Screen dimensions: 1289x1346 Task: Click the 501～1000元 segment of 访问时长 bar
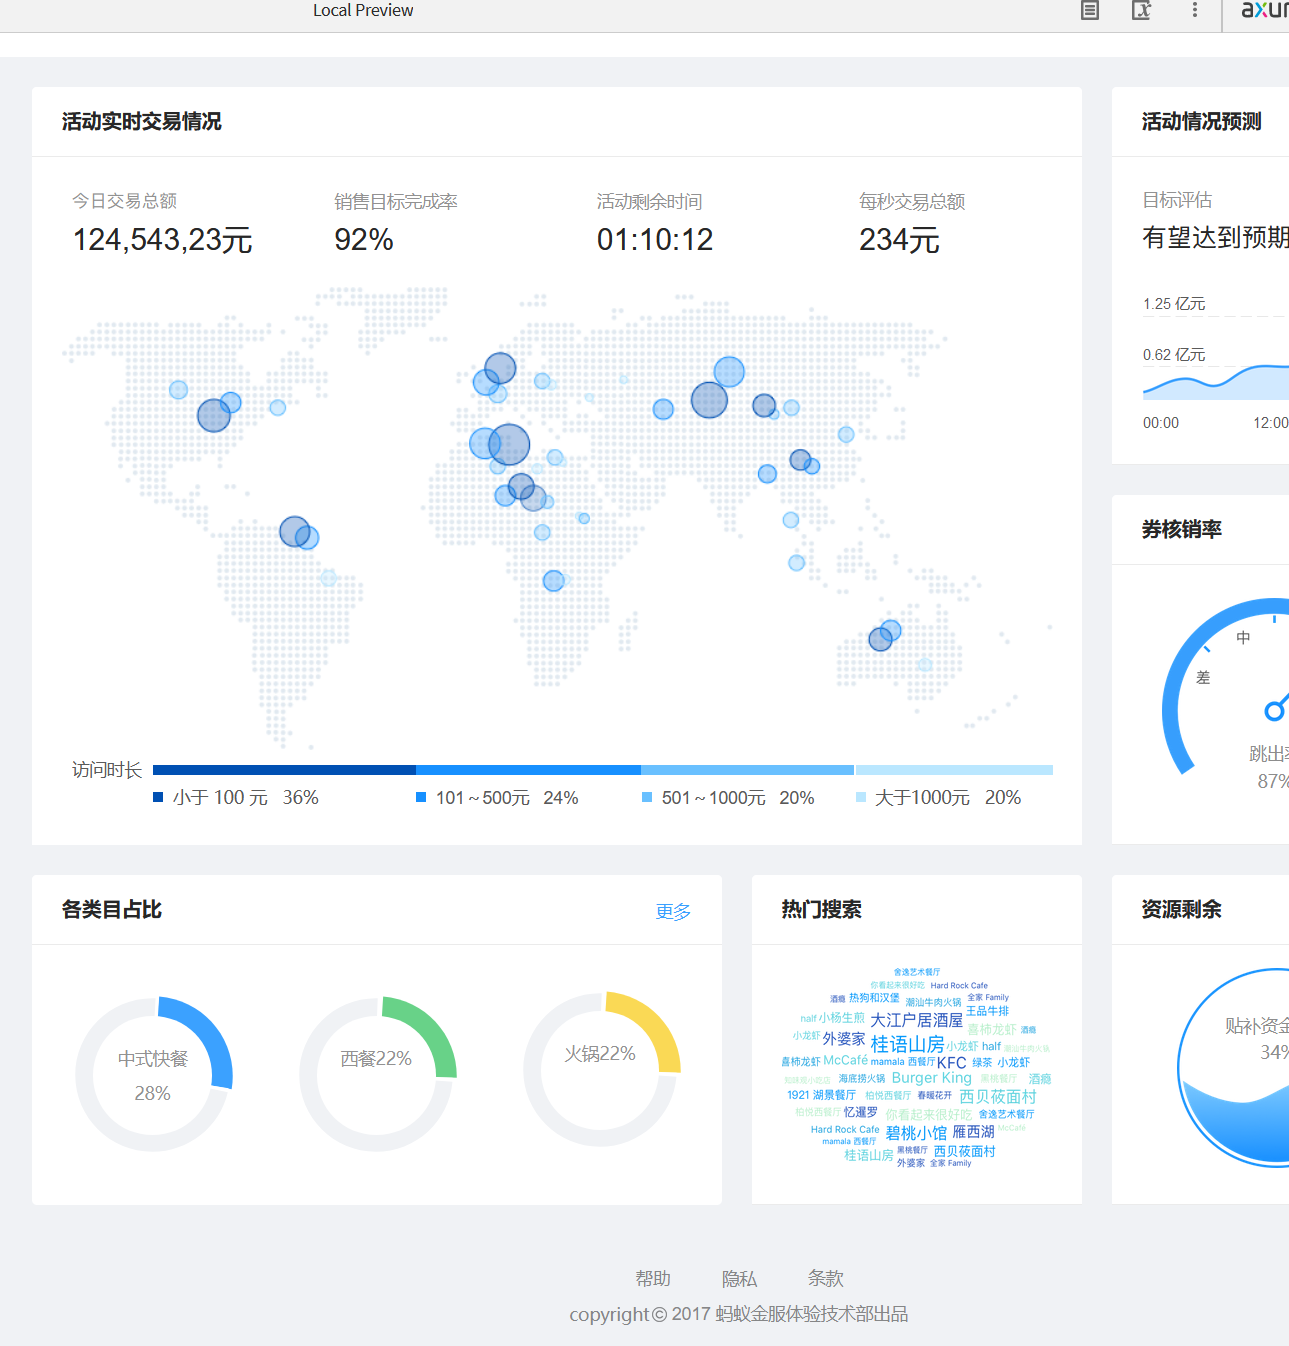(748, 770)
